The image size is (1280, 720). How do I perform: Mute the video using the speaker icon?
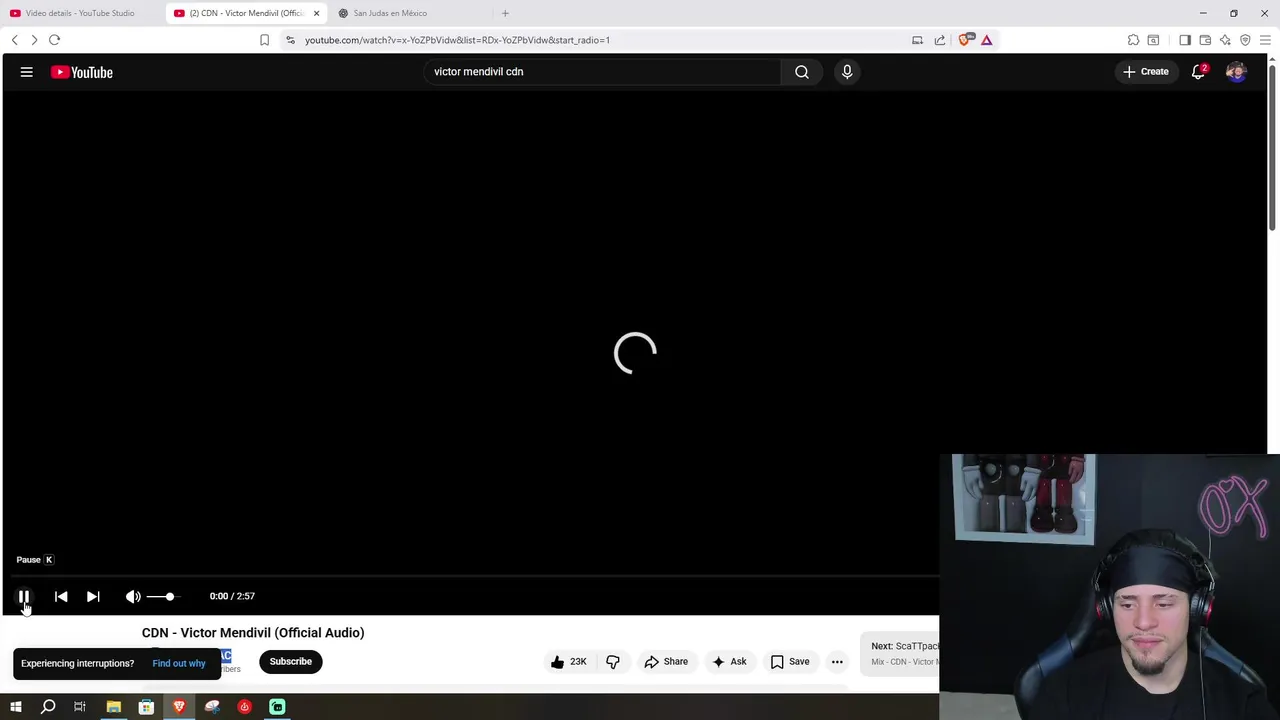coord(133,596)
